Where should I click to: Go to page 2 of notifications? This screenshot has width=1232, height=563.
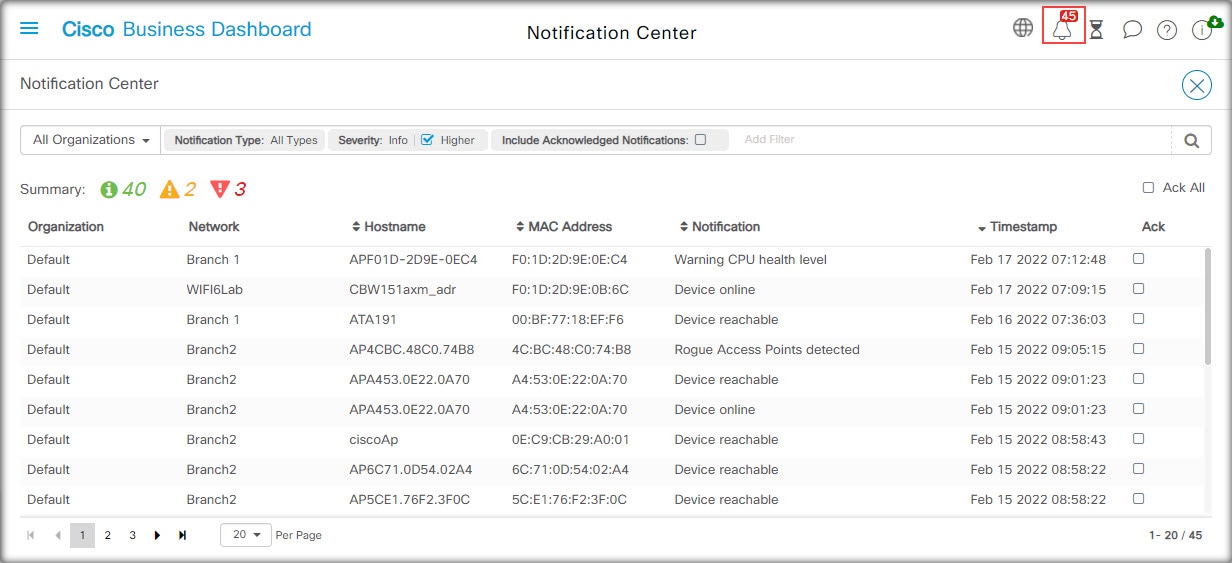107,535
